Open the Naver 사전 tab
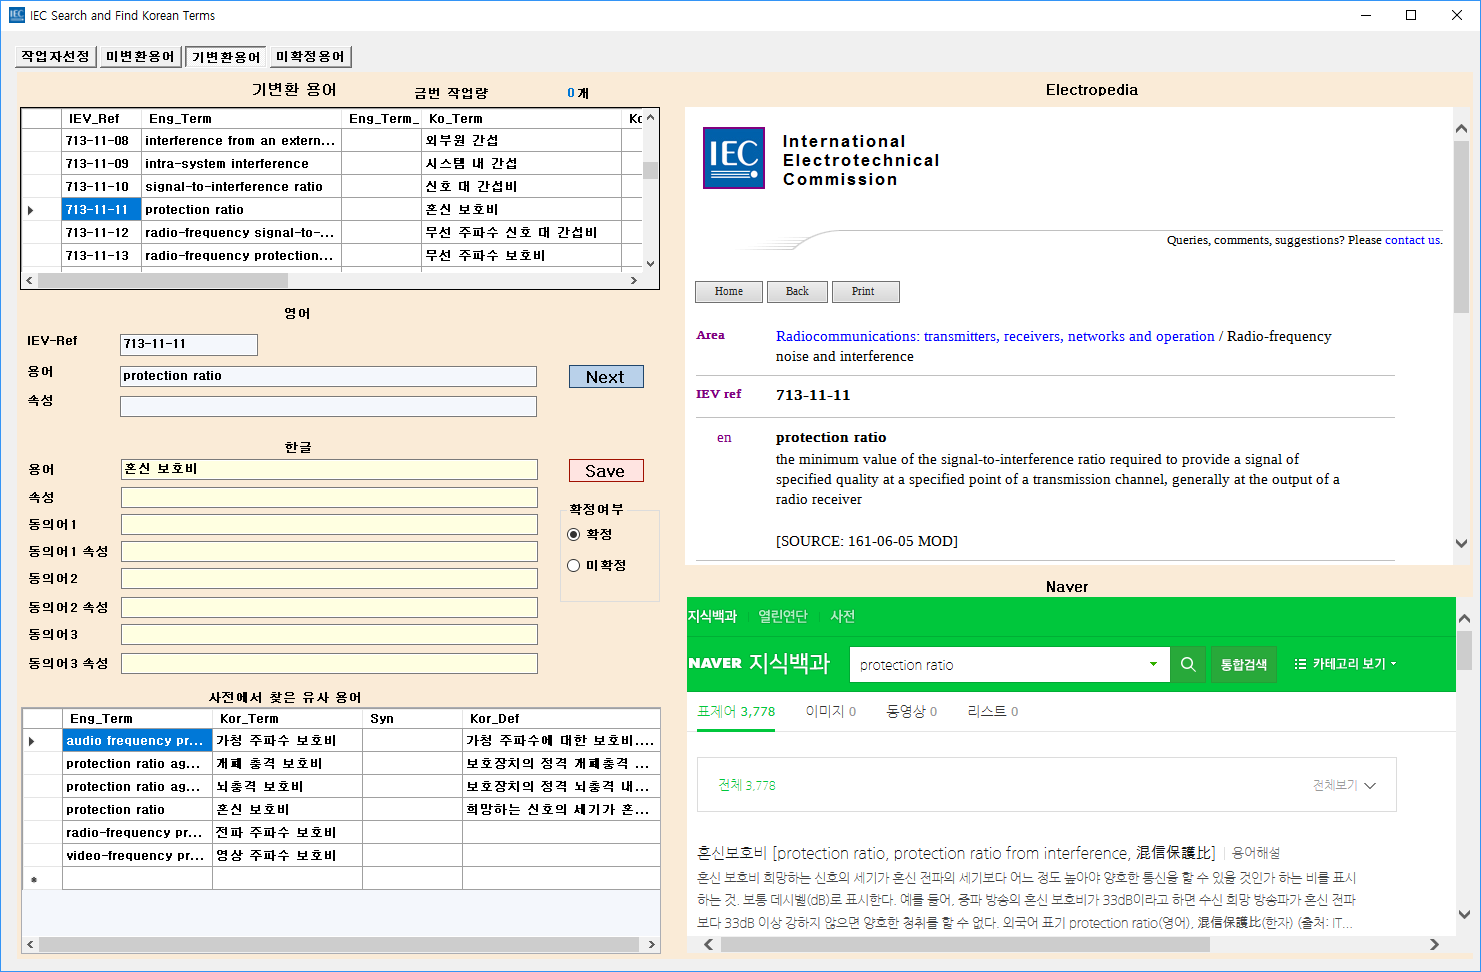 point(843,617)
